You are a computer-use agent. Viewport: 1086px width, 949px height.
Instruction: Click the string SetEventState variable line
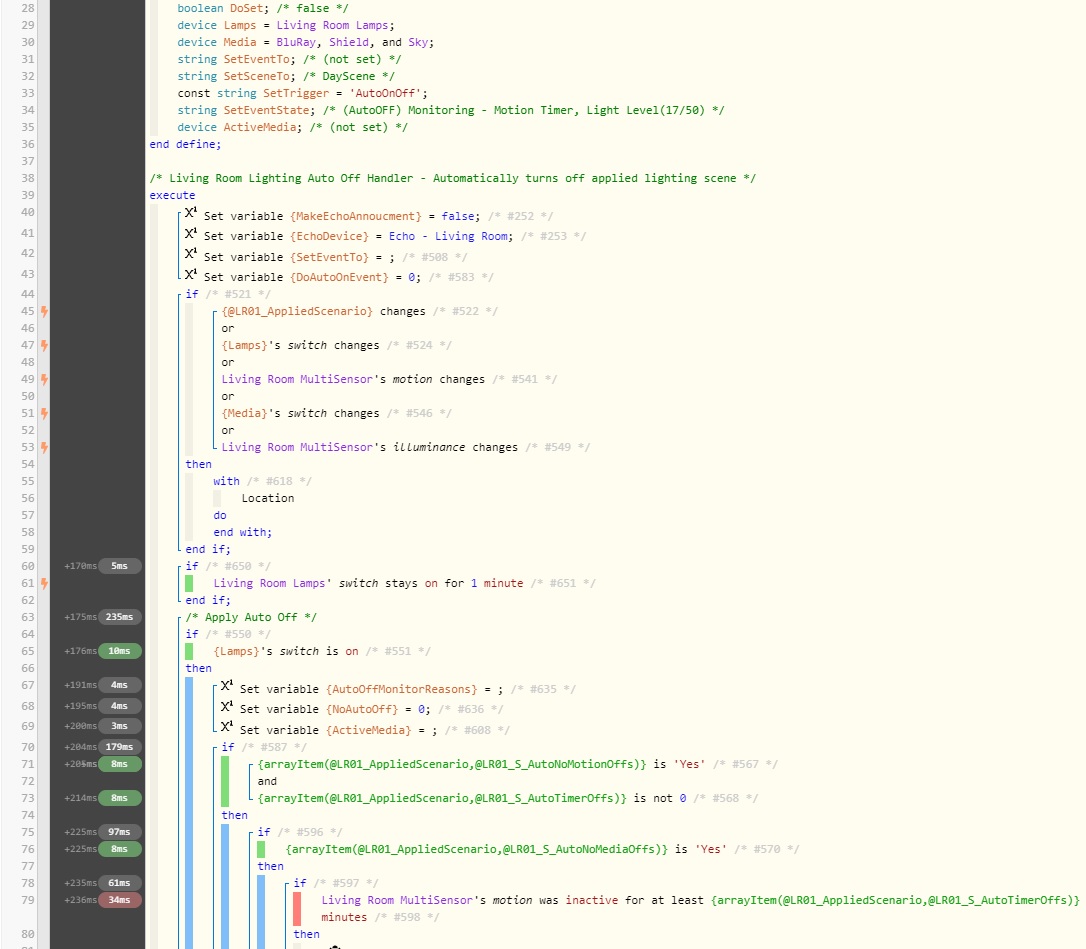451,110
